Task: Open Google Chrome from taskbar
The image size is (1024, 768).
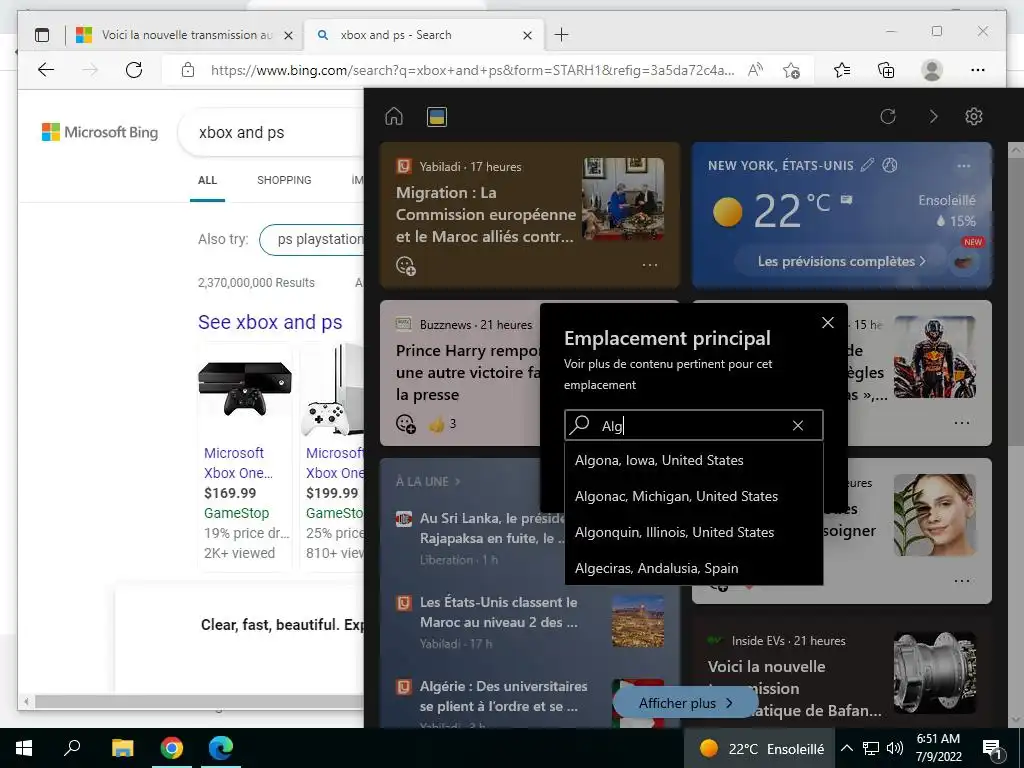Action: (x=172, y=748)
